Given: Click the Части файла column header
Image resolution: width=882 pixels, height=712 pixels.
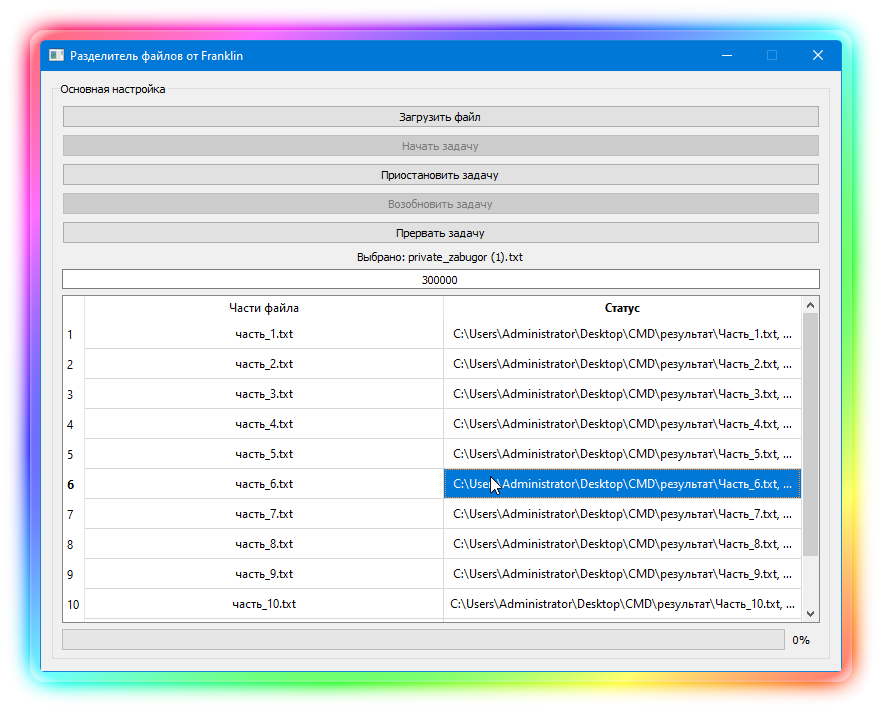Looking at the screenshot, I should [x=264, y=308].
